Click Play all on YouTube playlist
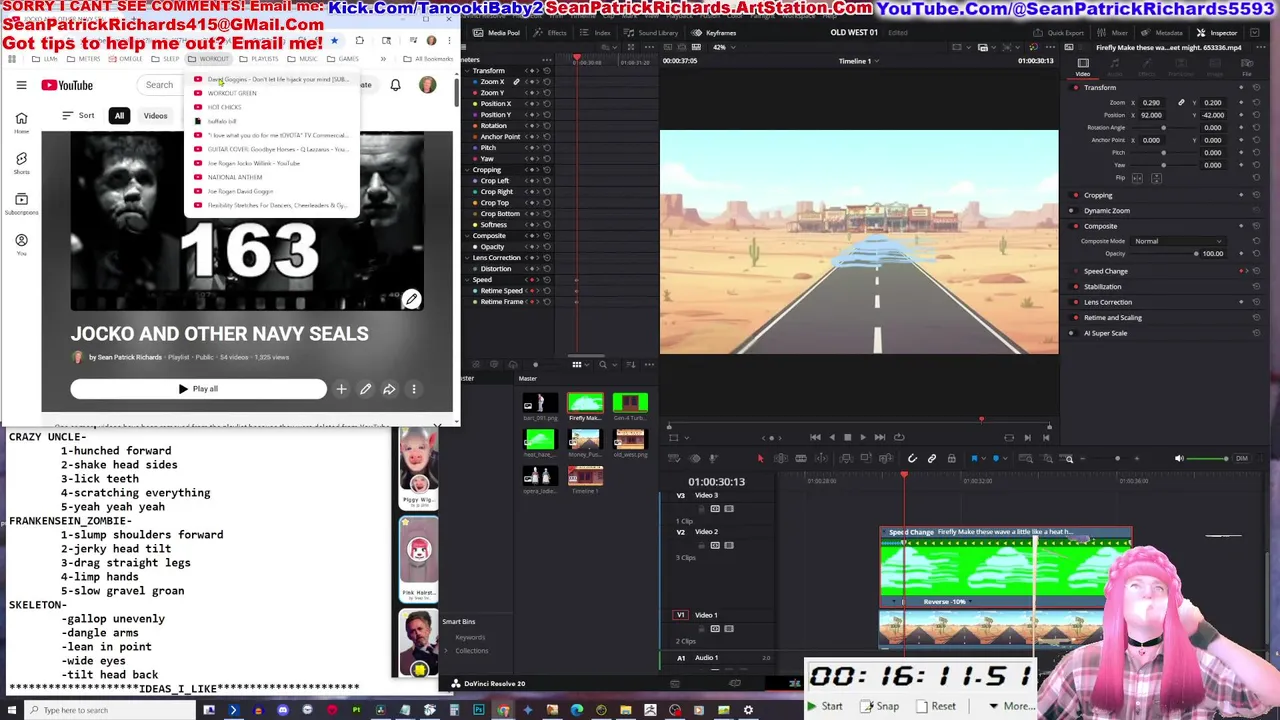 click(x=198, y=389)
